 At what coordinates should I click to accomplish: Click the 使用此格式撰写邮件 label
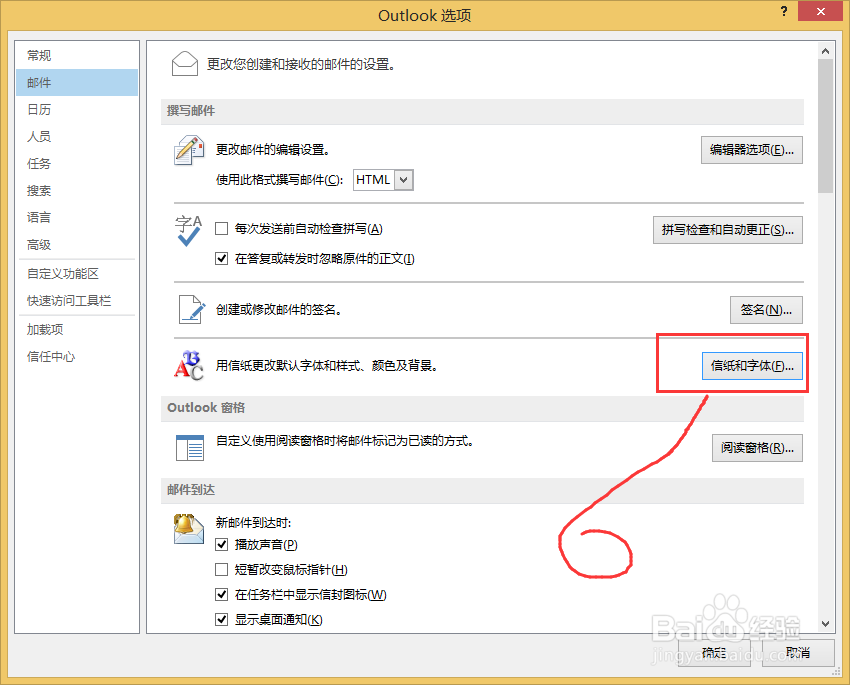[279, 180]
